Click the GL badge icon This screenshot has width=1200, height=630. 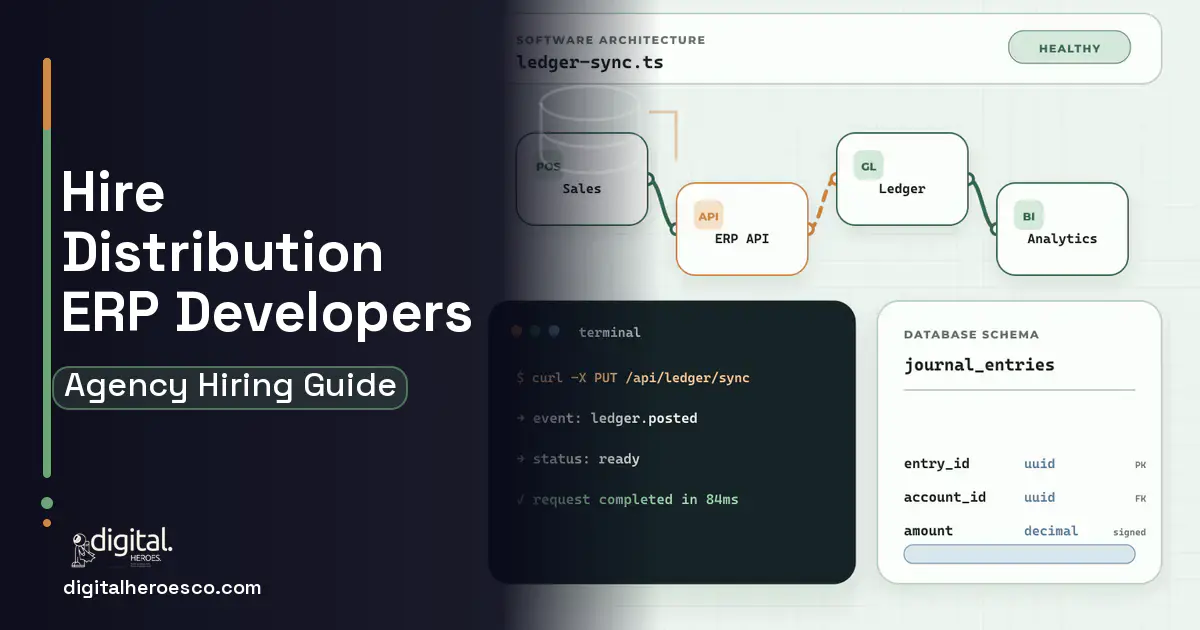868,166
